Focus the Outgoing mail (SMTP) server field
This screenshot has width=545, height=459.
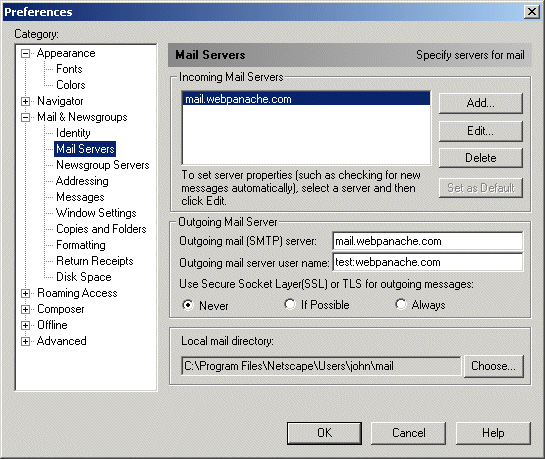[428, 241]
